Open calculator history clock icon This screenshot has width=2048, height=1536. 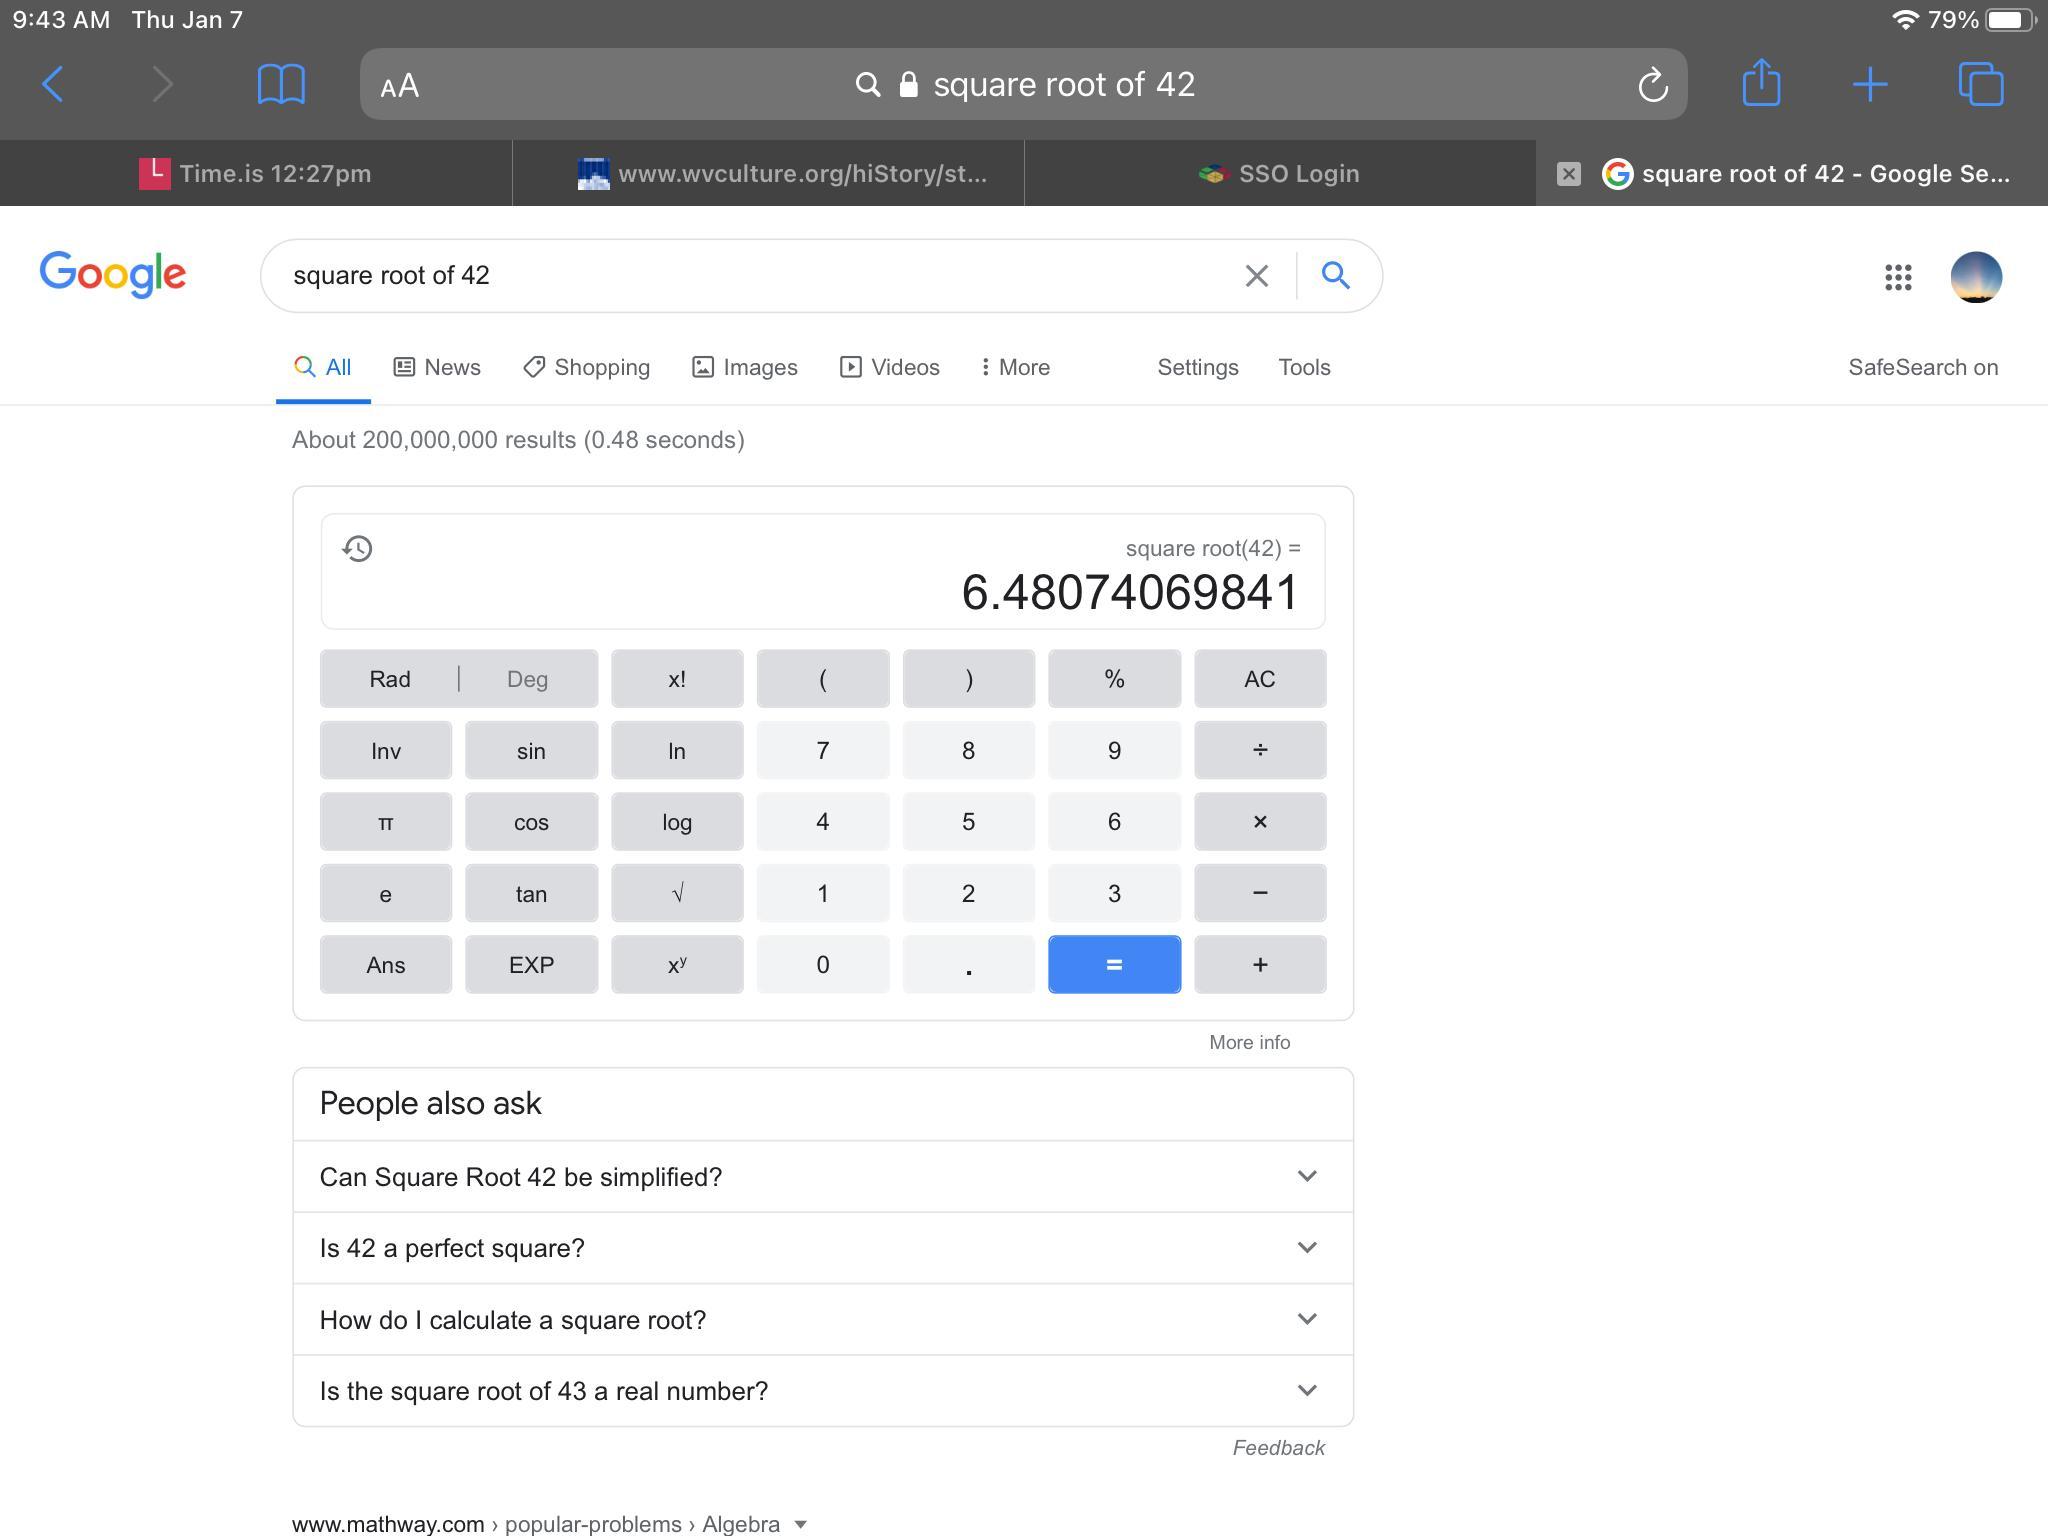(357, 549)
